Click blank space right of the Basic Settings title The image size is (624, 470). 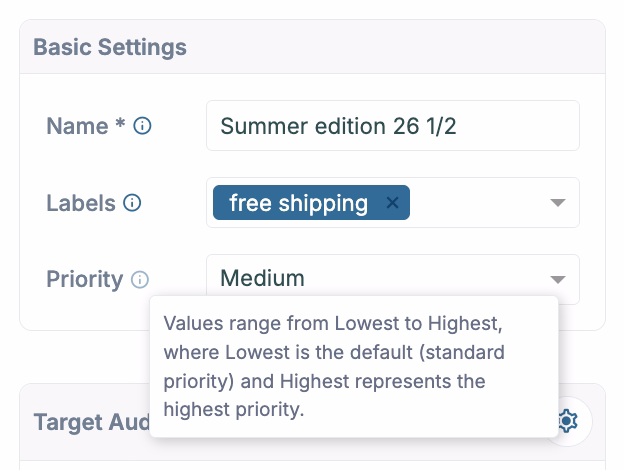pyautogui.click(x=400, y=47)
